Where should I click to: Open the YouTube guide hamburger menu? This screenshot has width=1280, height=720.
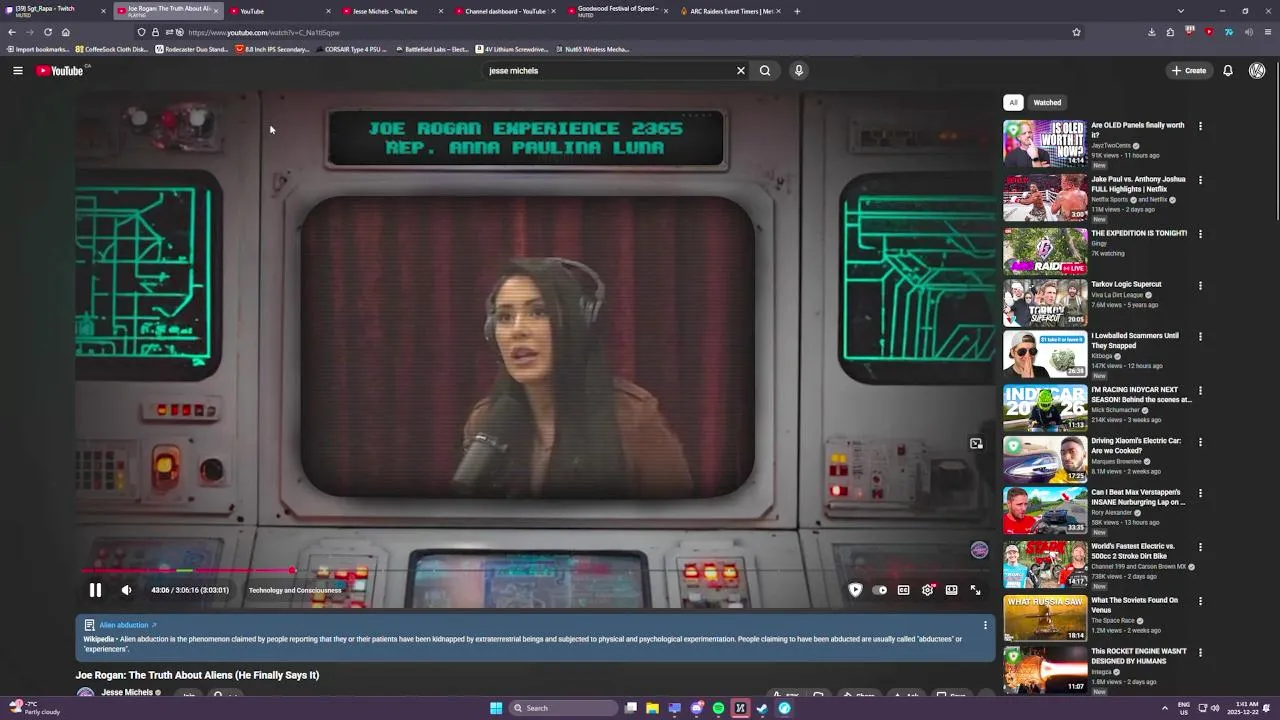(17, 70)
